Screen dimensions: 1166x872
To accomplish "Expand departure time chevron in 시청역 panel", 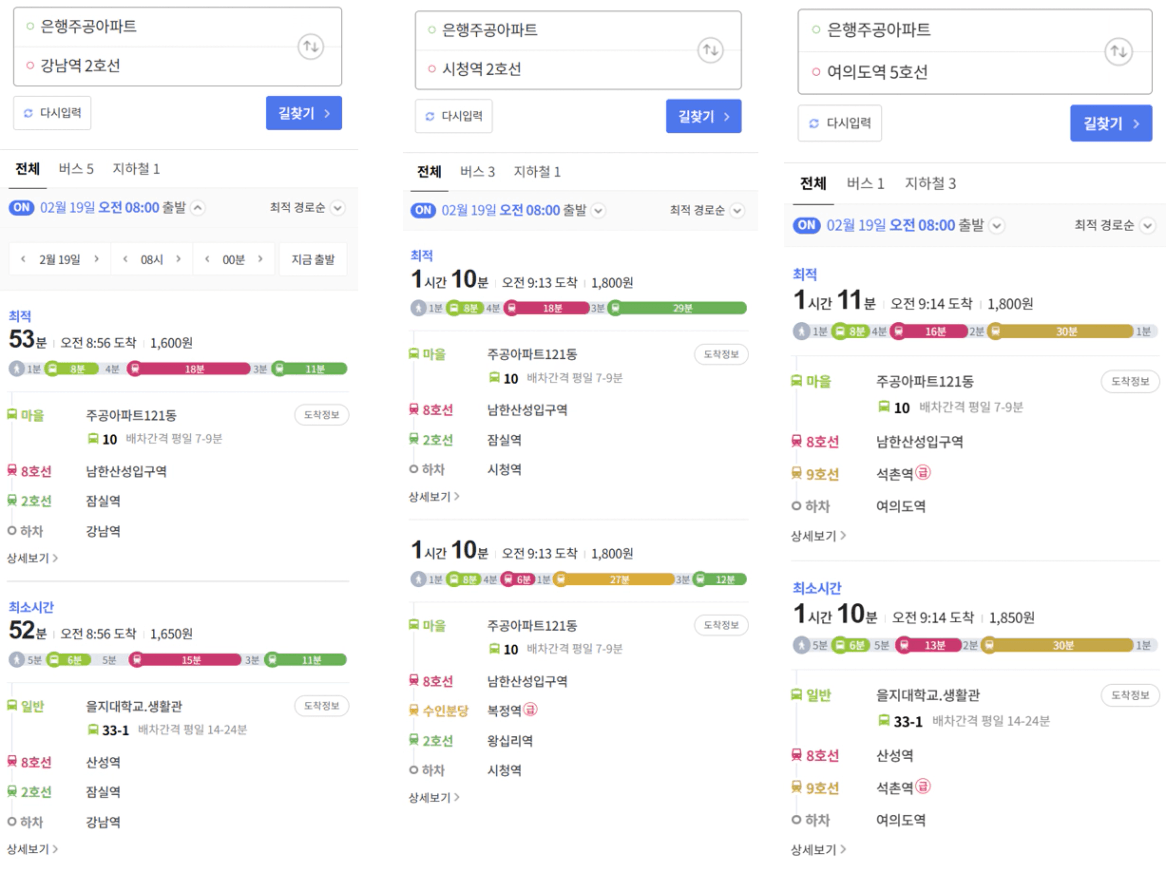I will tap(598, 211).
